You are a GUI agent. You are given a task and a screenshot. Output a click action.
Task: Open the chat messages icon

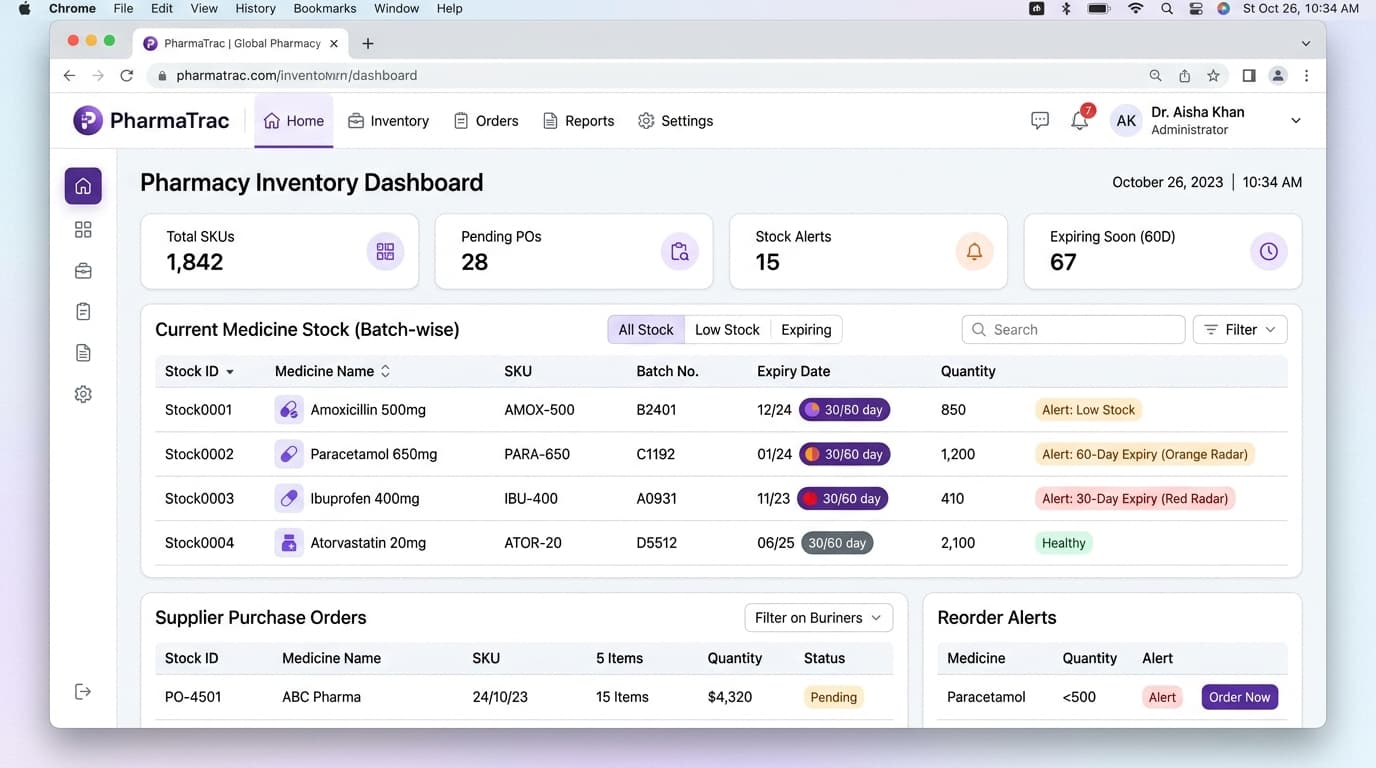click(x=1040, y=121)
